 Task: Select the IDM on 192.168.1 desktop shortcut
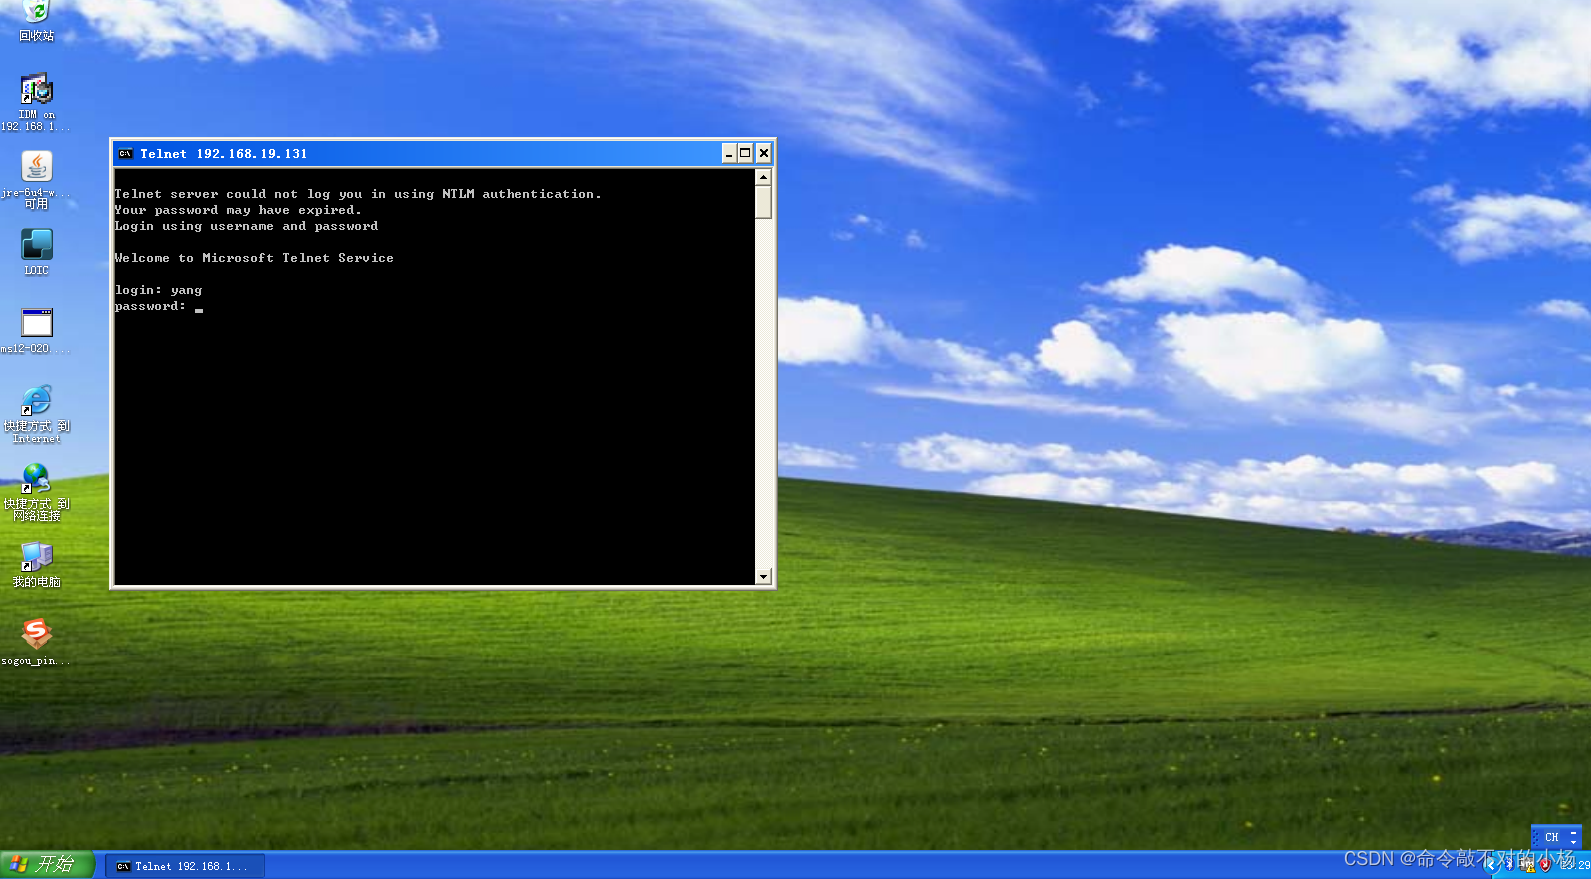36,102
